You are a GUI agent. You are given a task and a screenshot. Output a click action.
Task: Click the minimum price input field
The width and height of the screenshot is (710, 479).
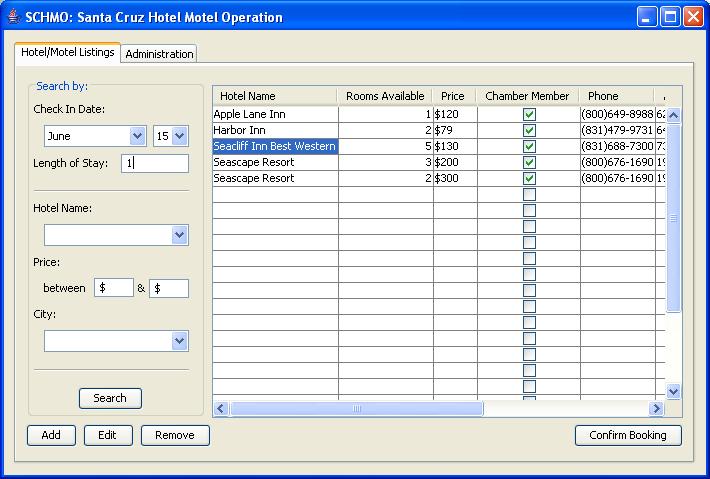114,288
